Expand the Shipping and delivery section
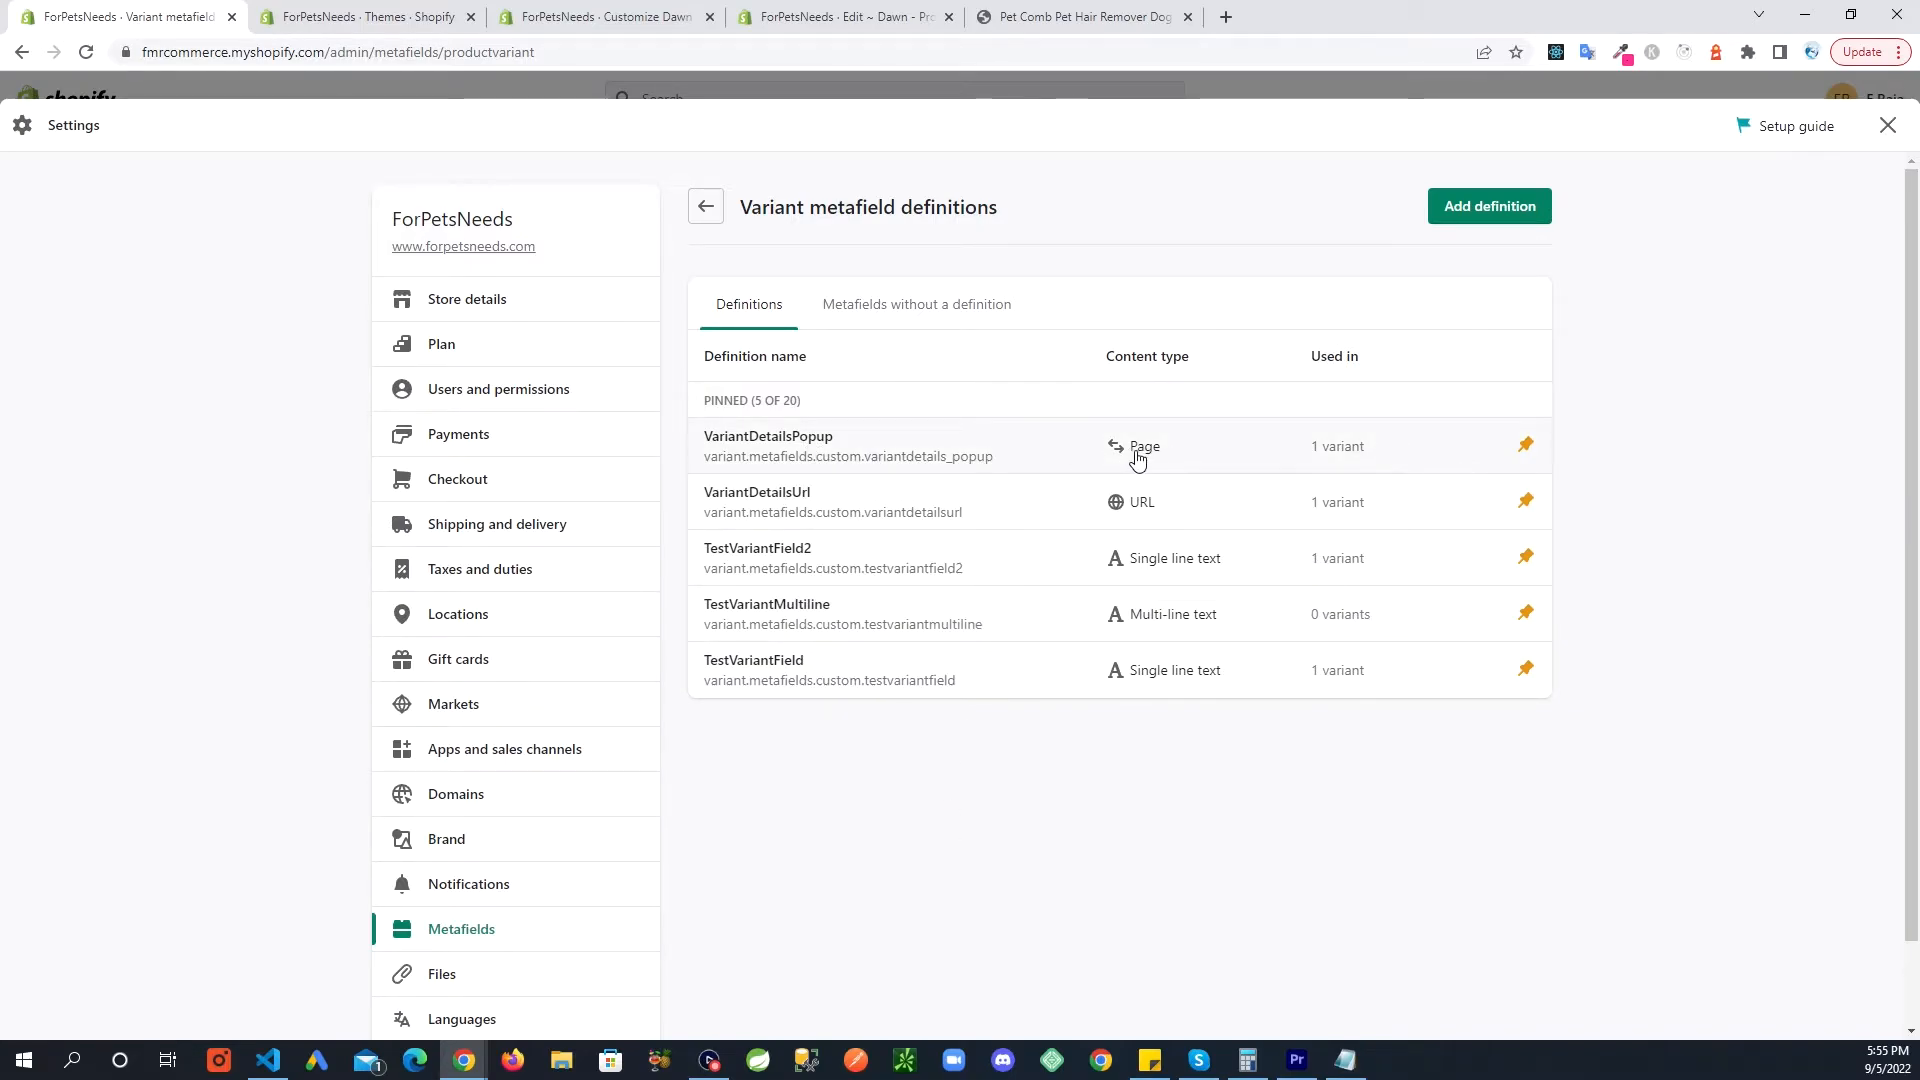Screen dimensions: 1920x1080 click(x=497, y=524)
